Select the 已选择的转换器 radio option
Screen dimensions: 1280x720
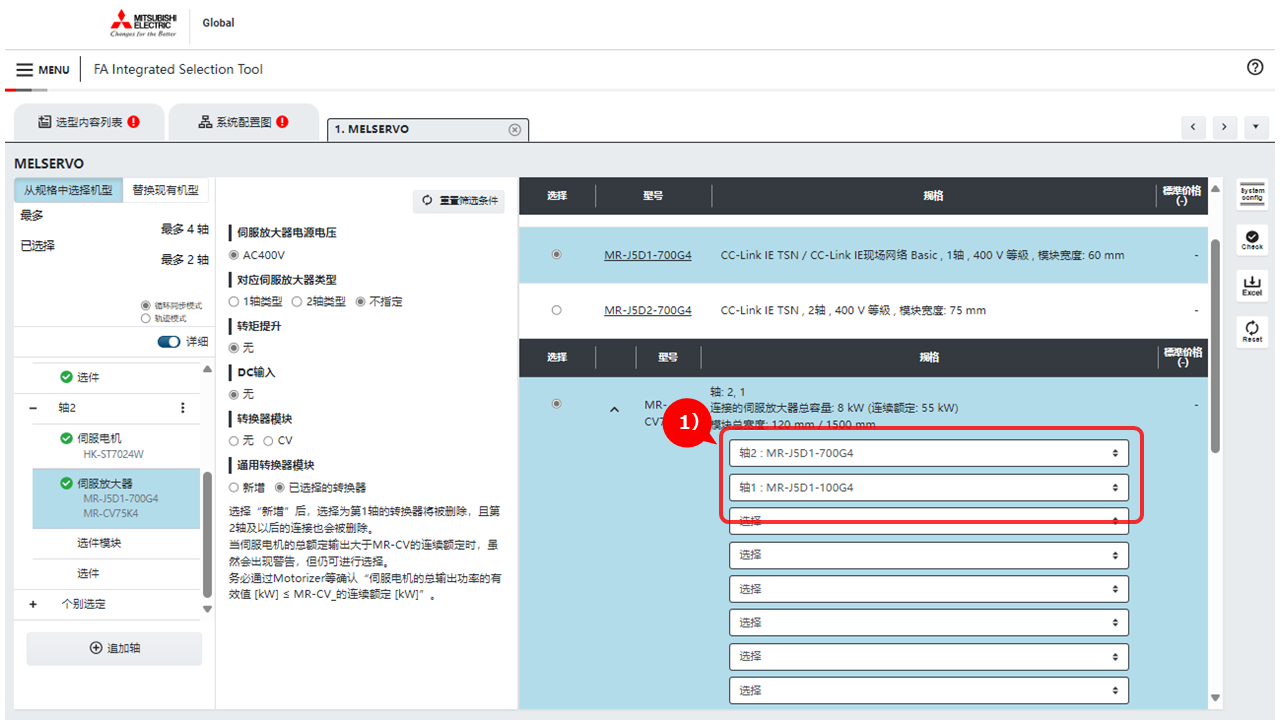281,487
